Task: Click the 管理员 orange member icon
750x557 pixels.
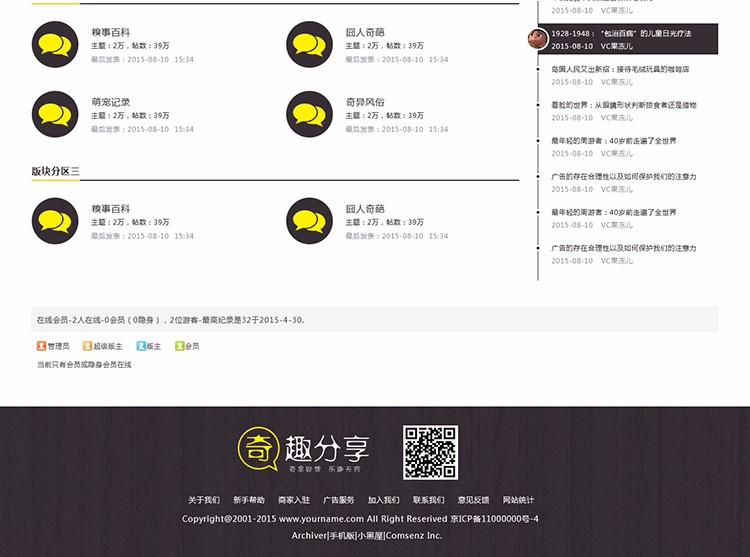Action: pos(41,346)
